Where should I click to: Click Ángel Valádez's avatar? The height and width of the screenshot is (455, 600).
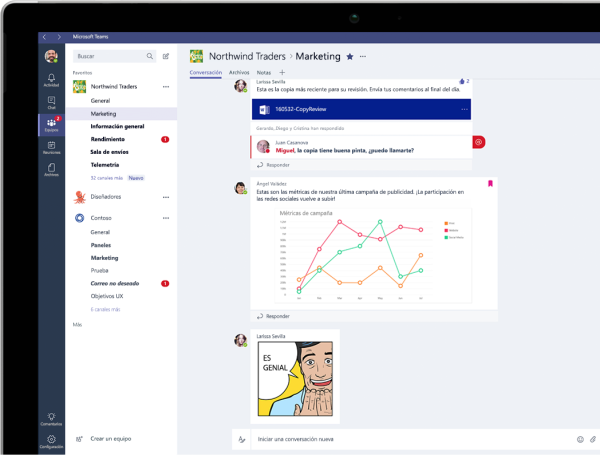coord(240,188)
